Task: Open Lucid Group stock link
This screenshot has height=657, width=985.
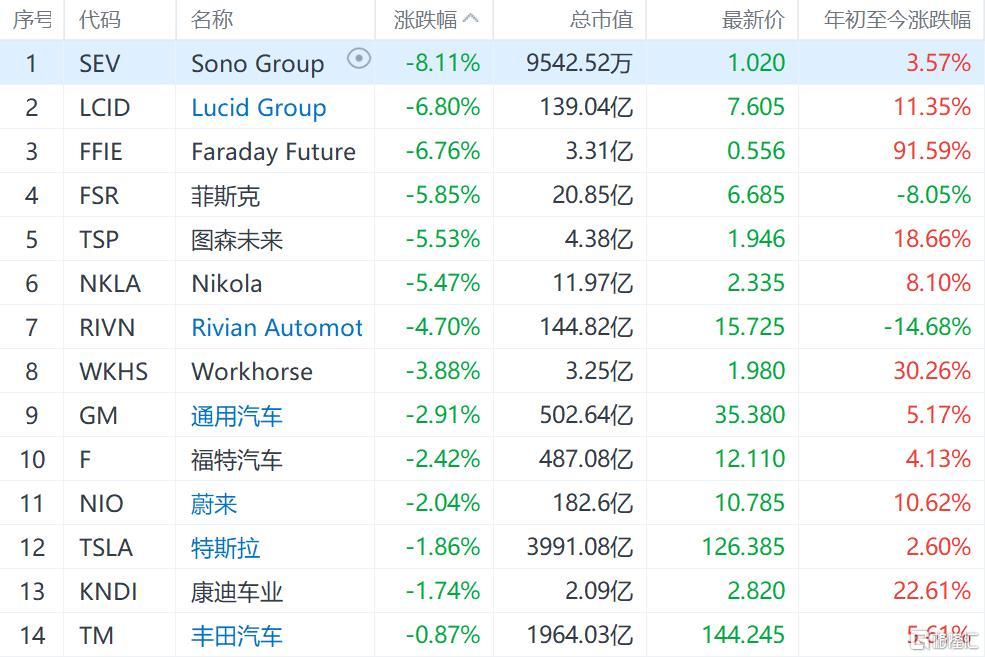Action: [259, 107]
